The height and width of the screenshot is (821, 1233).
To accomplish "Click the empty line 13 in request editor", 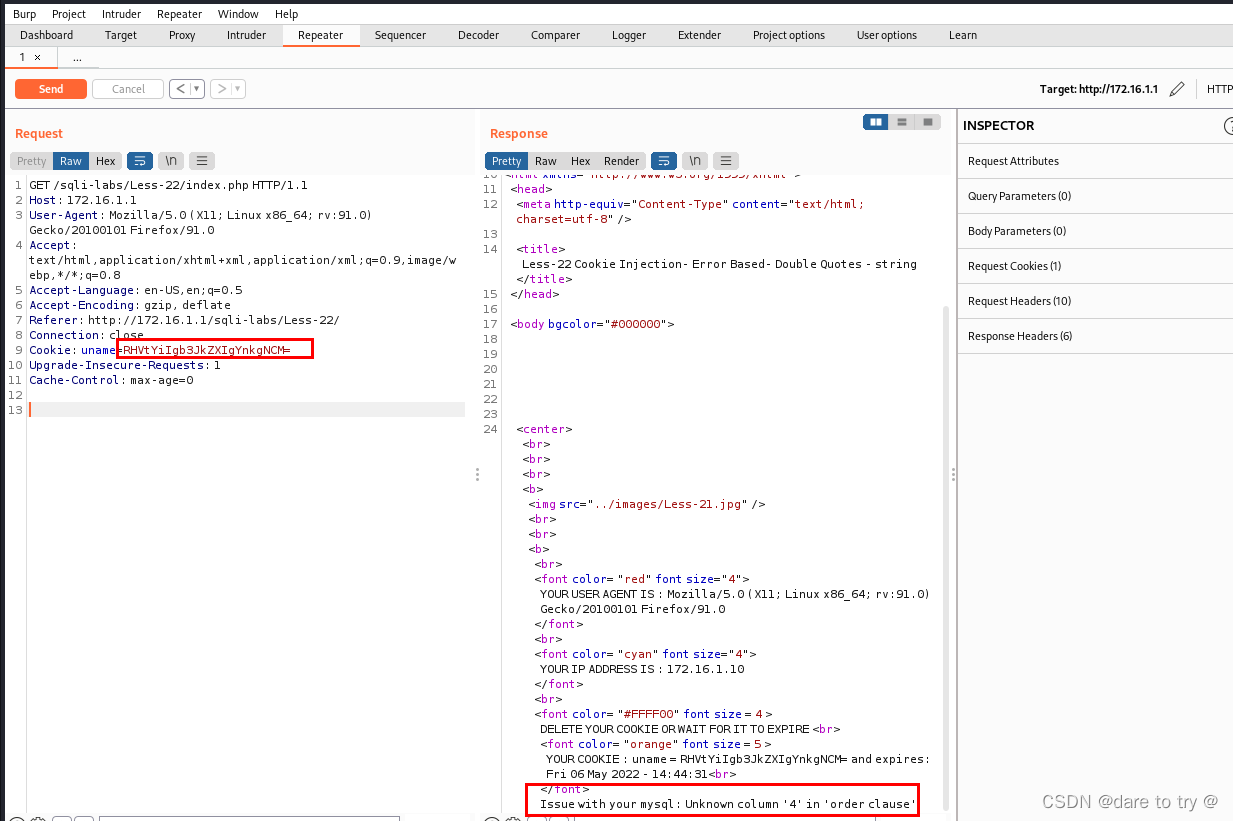I will click(246, 410).
